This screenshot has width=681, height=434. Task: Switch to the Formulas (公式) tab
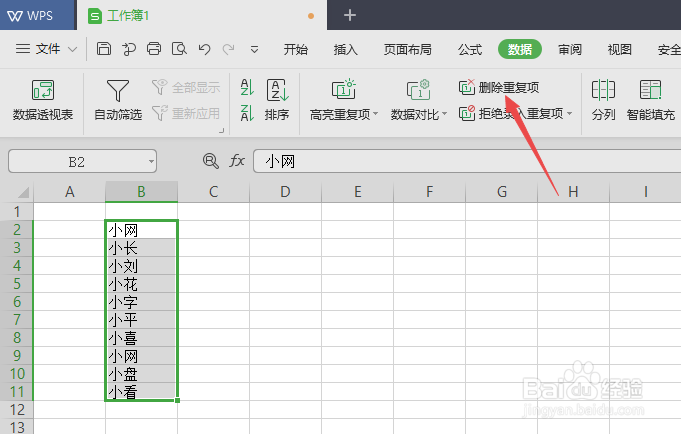click(x=470, y=50)
